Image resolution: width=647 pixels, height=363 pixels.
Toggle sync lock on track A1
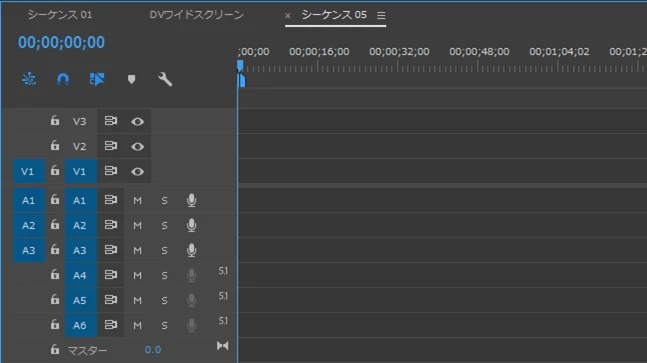click(111, 200)
